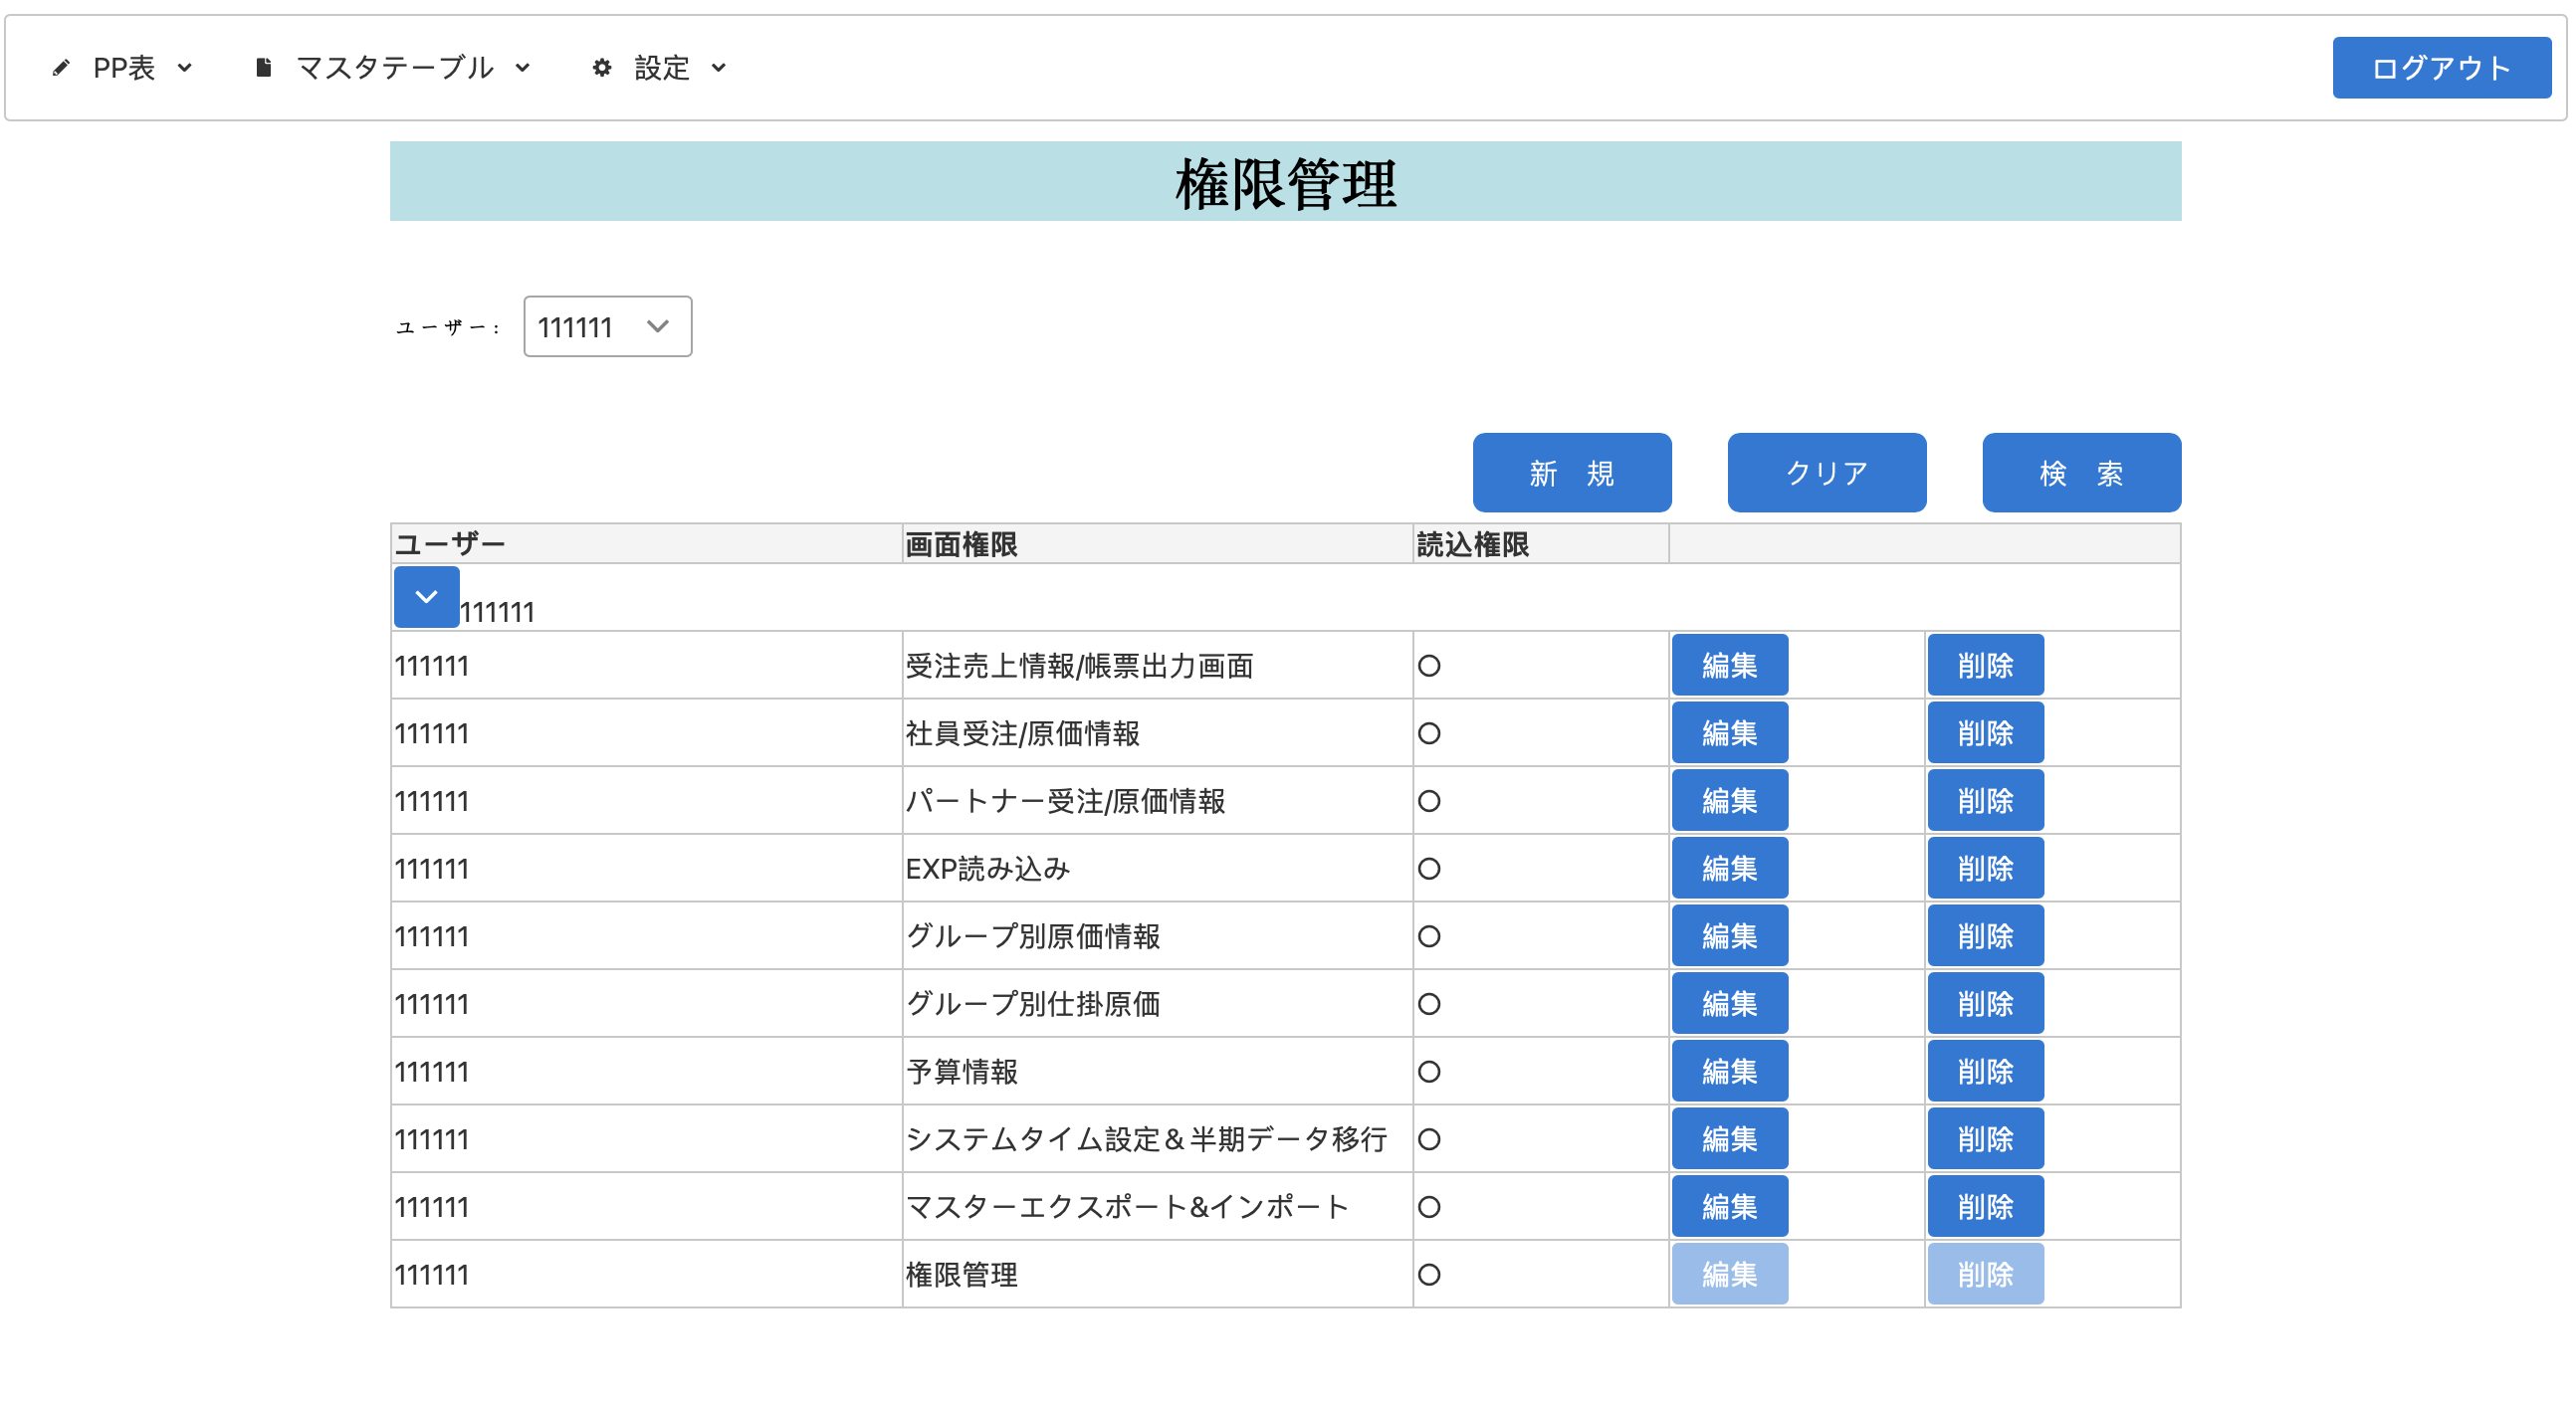Edit the 社員受注/原価情報 row

[x=1729, y=733]
